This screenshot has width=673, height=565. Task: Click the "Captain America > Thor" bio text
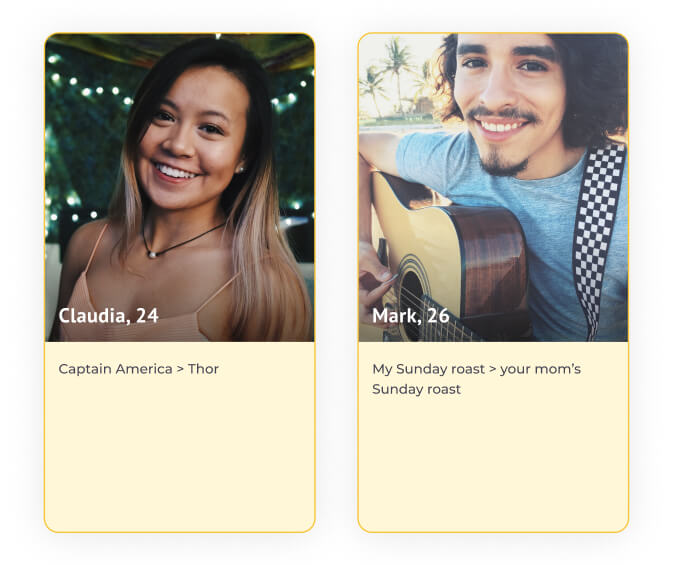[x=139, y=369]
